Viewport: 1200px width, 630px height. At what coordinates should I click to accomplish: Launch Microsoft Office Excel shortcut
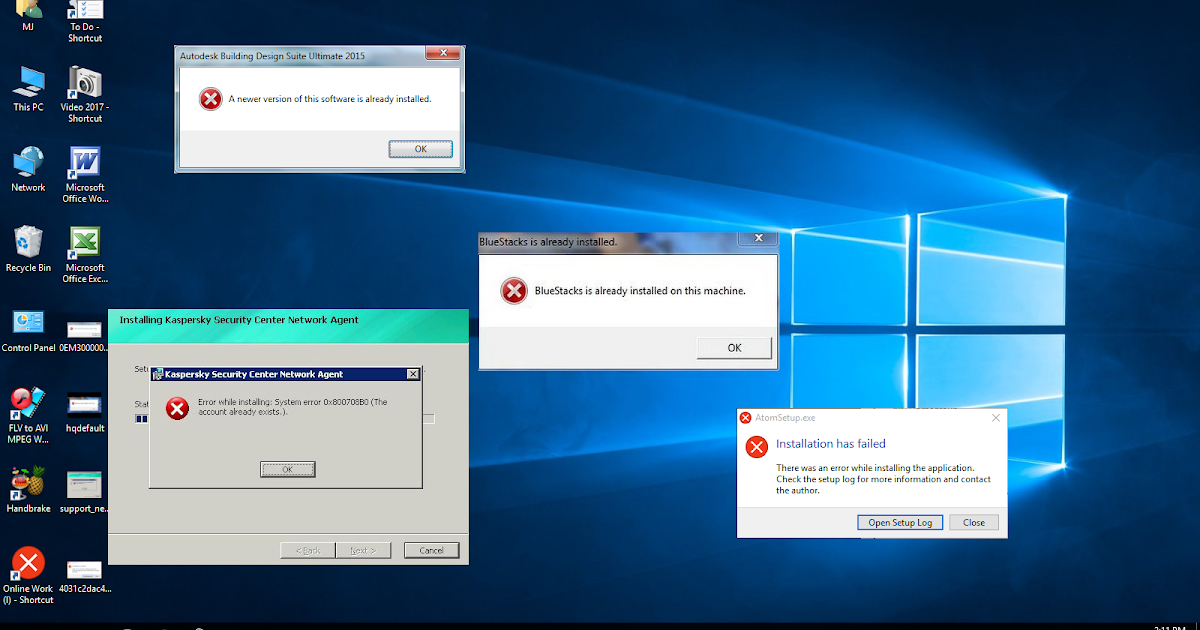[x=85, y=255]
